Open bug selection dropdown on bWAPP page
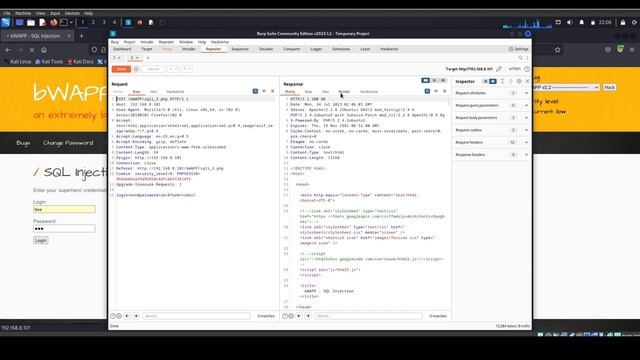This screenshot has width=640, height=360. (566, 87)
